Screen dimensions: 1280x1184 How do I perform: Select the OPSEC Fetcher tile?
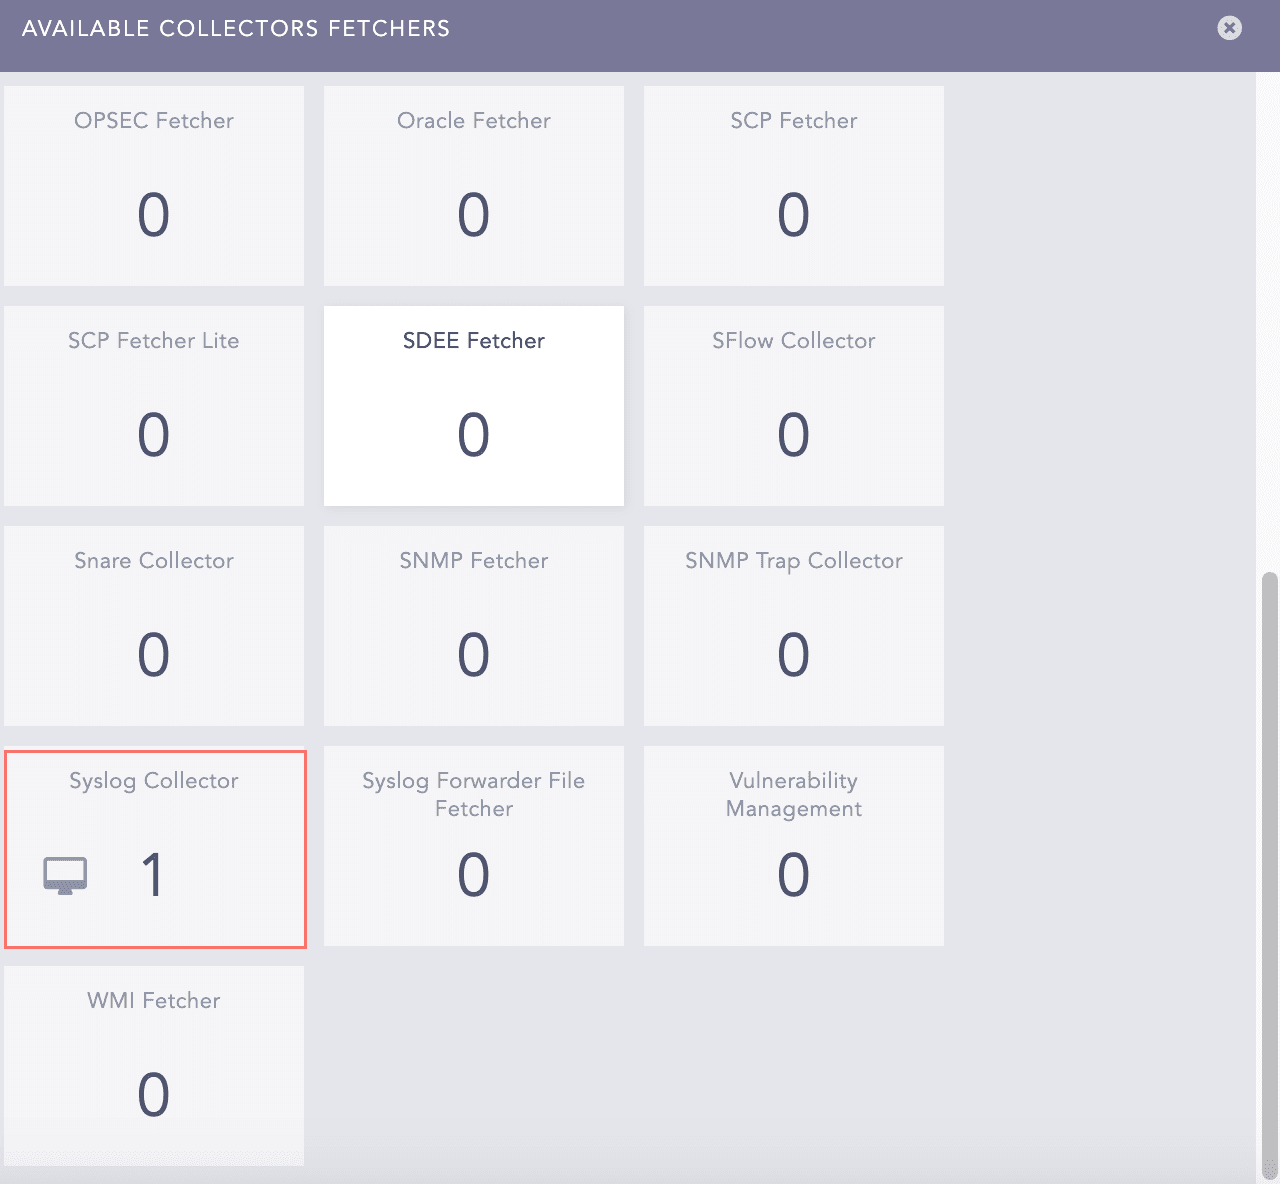tap(154, 186)
